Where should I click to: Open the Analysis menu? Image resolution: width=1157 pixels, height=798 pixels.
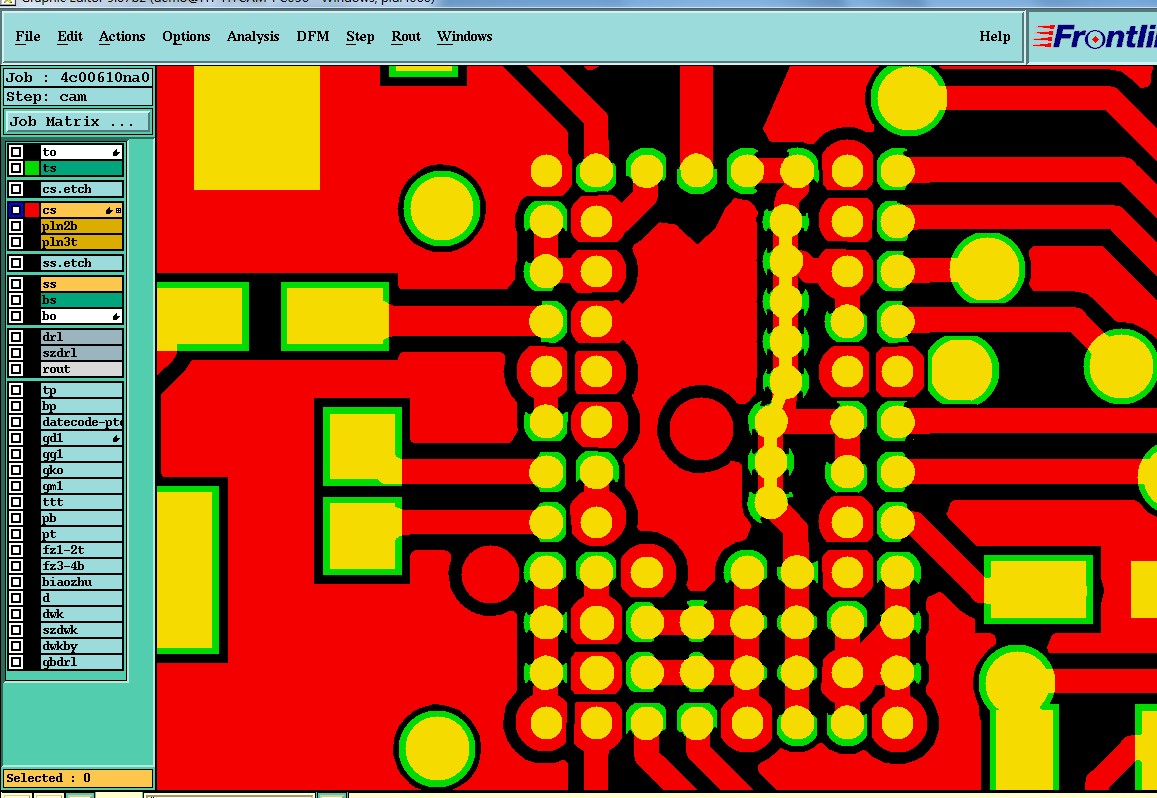tap(252, 36)
